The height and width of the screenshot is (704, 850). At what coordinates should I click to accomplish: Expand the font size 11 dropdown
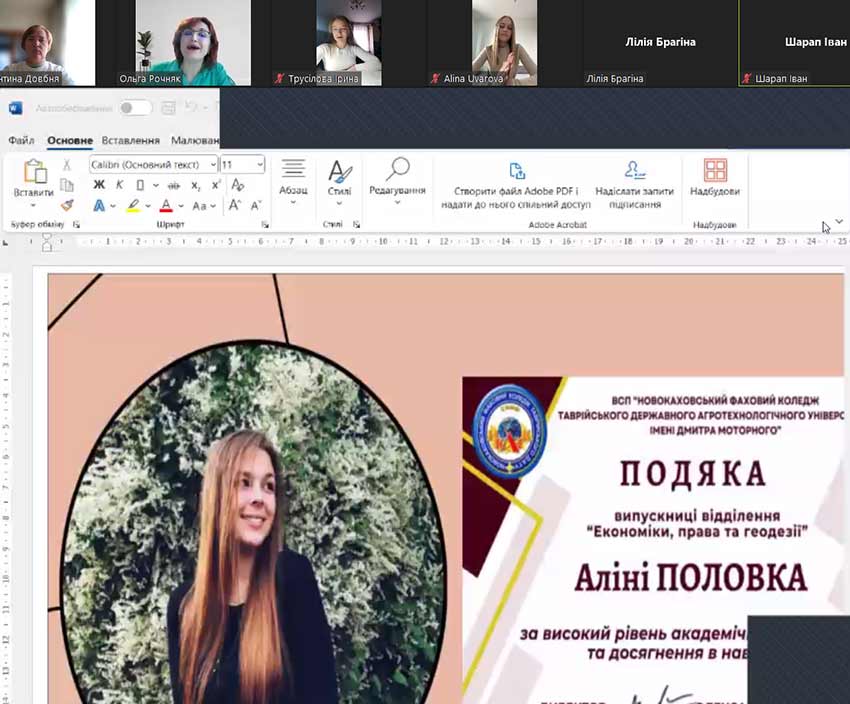[x=260, y=164]
